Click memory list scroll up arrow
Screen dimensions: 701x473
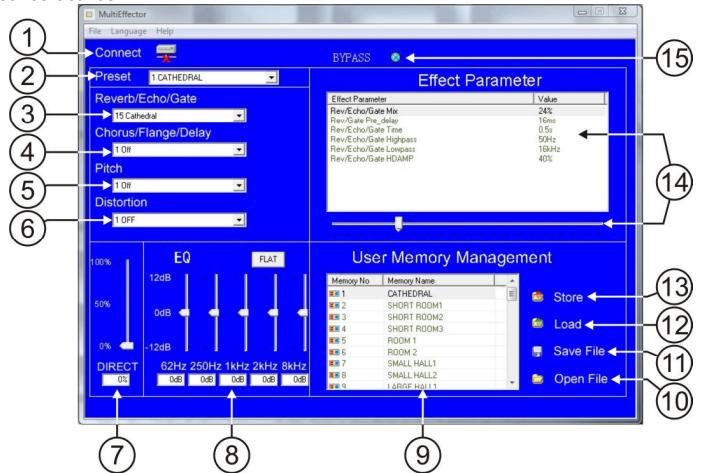click(512, 281)
